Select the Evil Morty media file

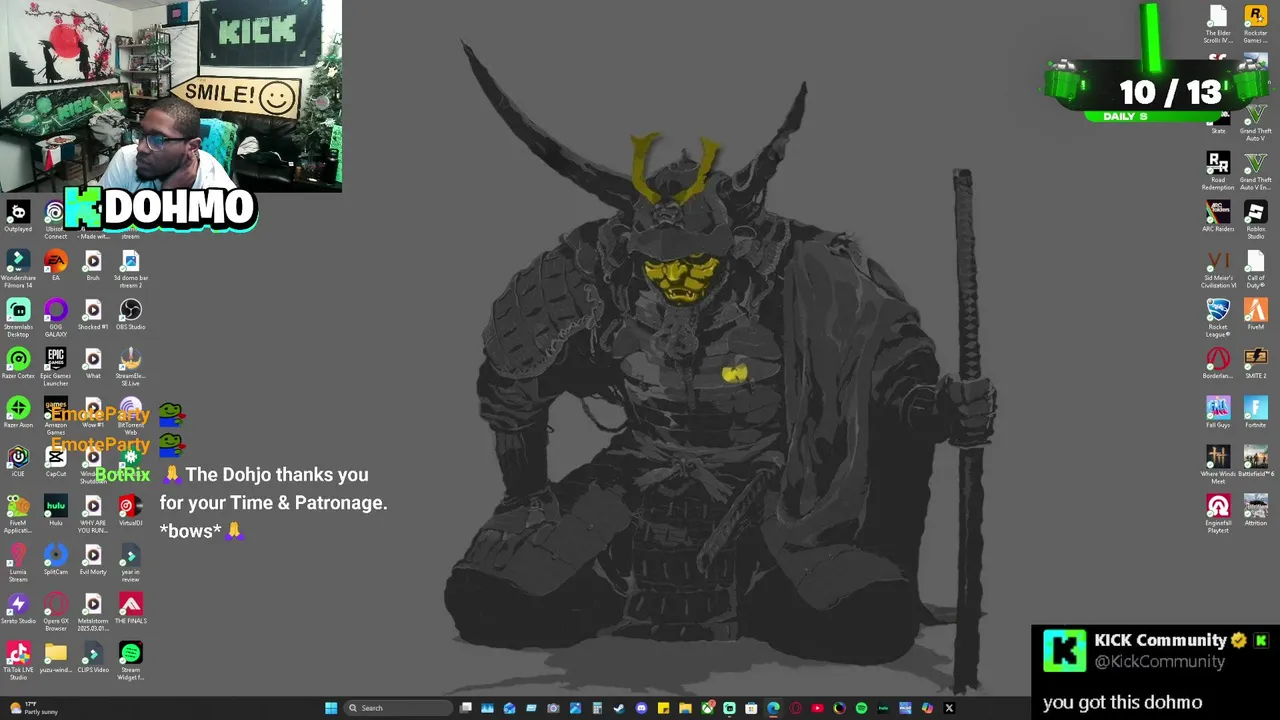click(93, 560)
